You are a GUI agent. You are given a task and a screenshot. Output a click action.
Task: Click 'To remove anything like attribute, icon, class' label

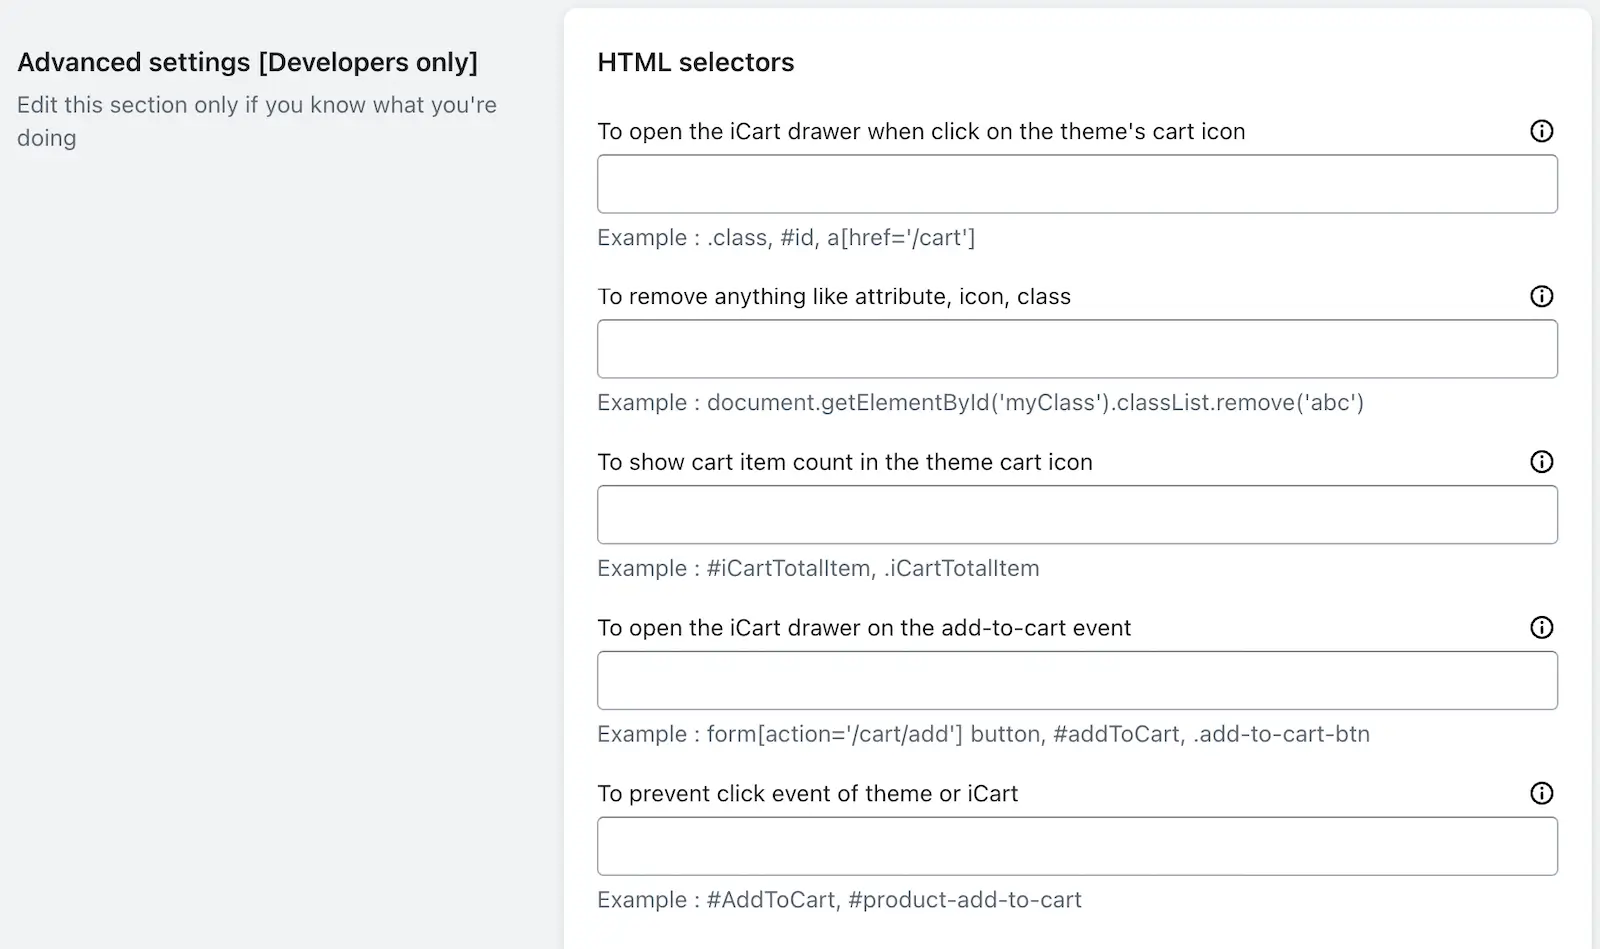click(x=834, y=297)
